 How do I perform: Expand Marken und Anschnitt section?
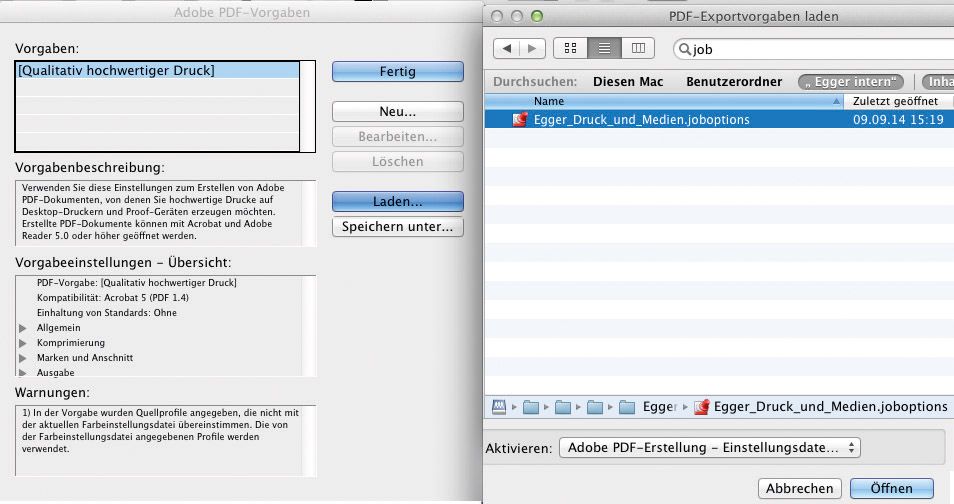click(x=23, y=358)
